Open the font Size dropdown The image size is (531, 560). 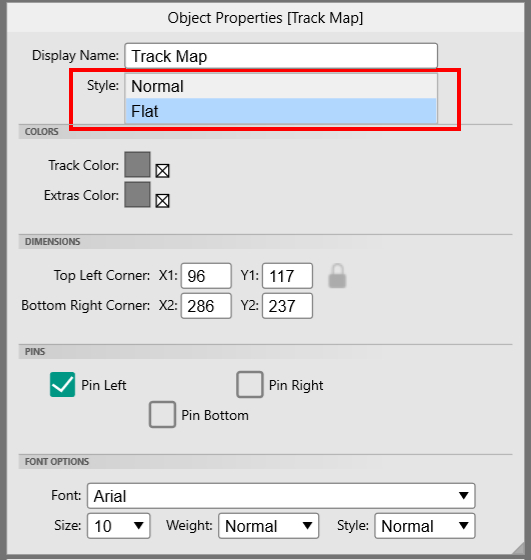119,526
